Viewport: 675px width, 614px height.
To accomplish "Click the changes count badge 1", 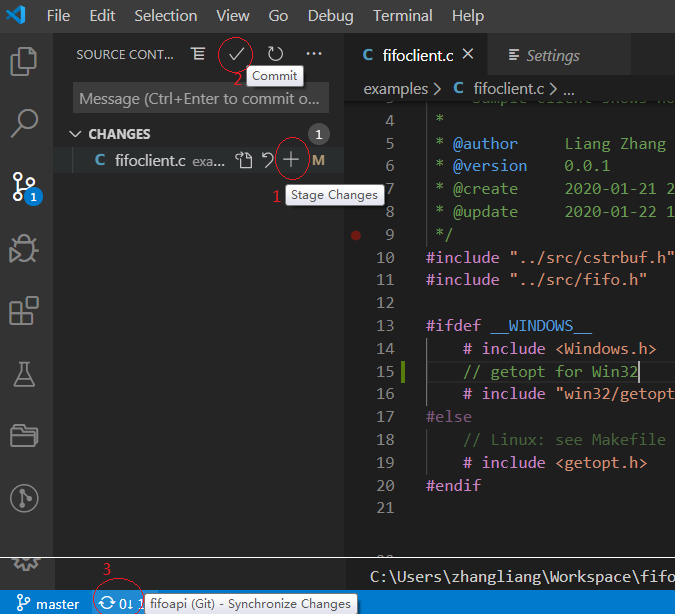I will [x=319, y=134].
